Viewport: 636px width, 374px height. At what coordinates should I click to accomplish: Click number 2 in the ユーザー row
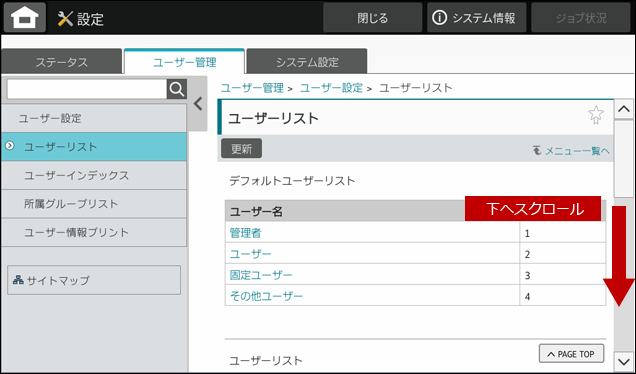click(x=527, y=254)
